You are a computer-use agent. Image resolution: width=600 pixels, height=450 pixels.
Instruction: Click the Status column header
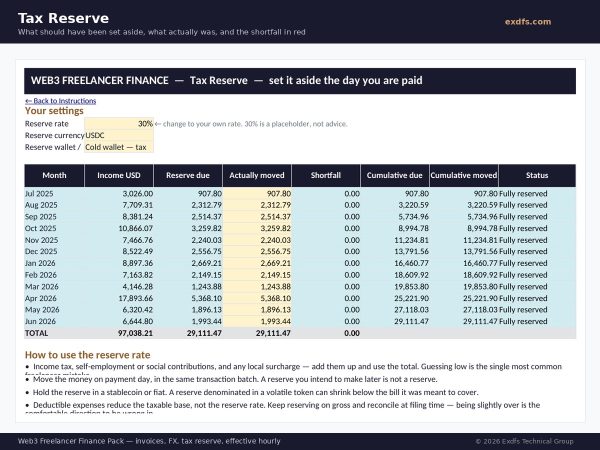tap(537, 176)
